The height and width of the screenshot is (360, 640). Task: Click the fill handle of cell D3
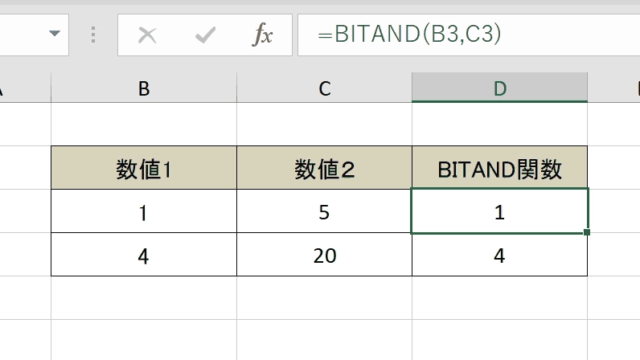(587, 232)
